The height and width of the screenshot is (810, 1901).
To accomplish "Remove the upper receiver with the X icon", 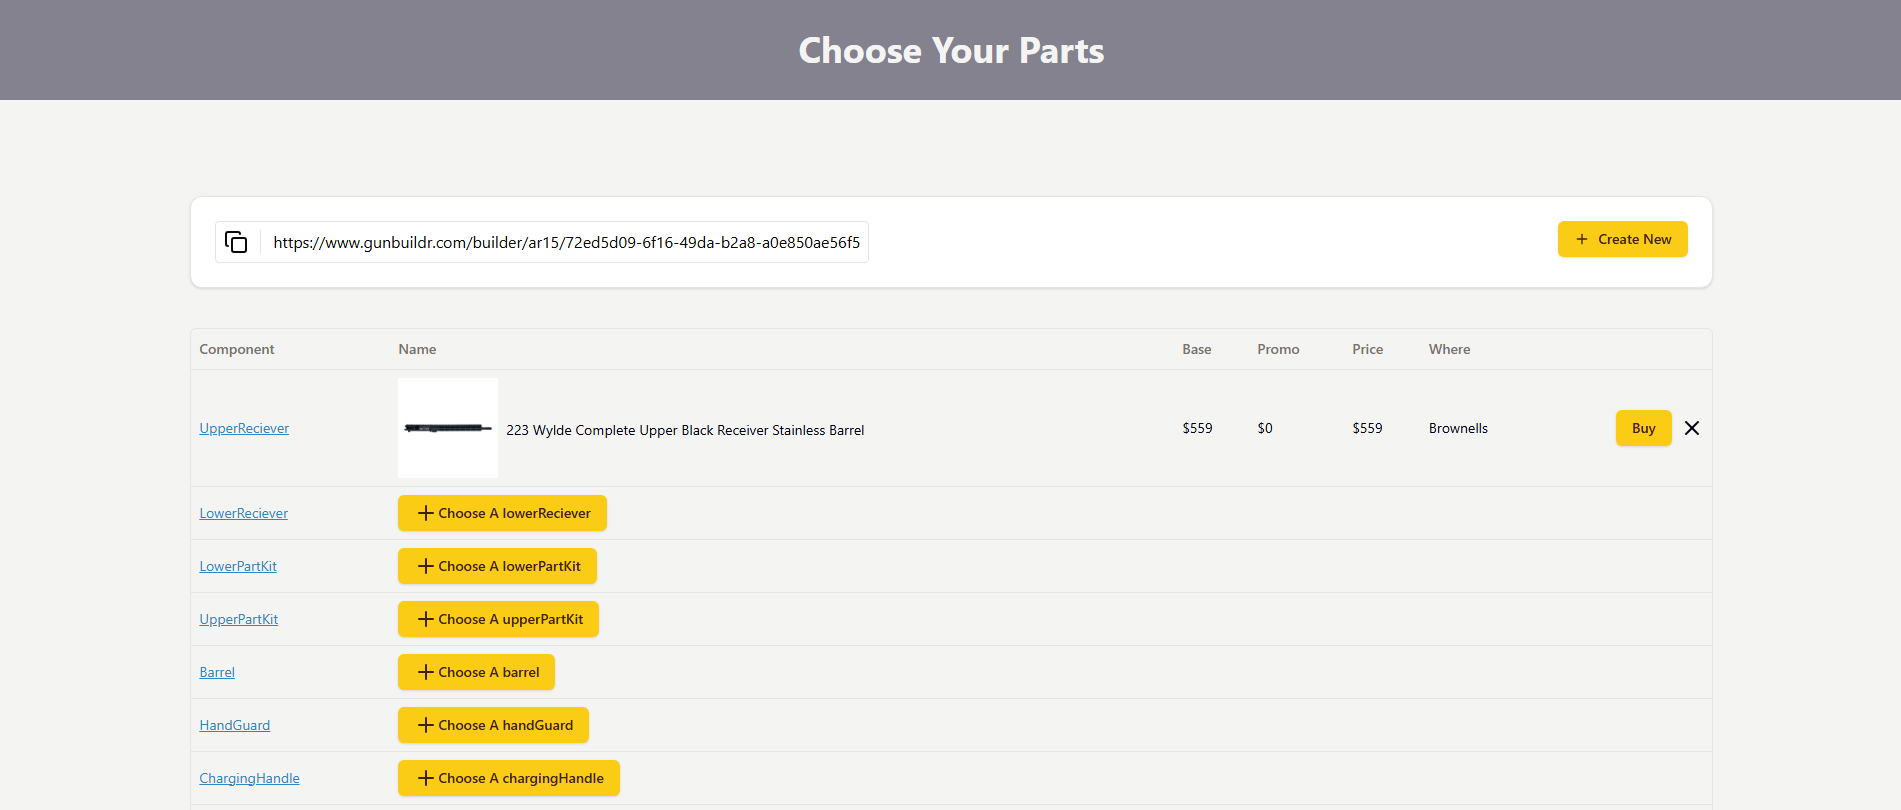I will coord(1691,428).
